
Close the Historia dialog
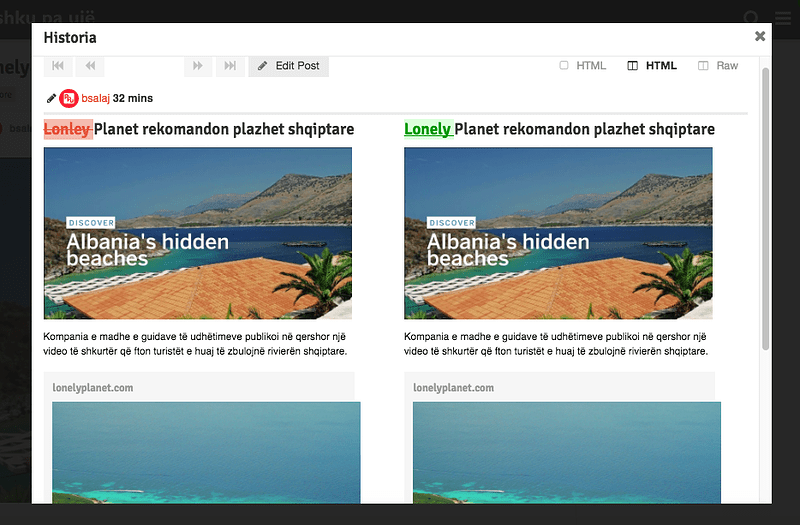(760, 36)
